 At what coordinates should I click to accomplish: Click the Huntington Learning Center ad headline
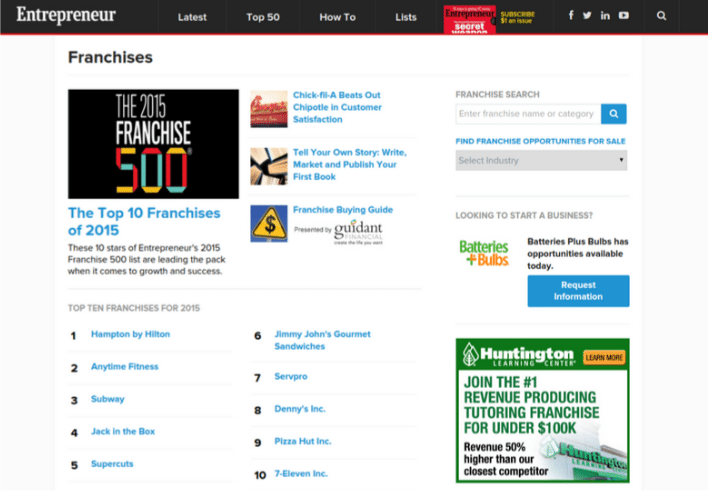(531, 405)
